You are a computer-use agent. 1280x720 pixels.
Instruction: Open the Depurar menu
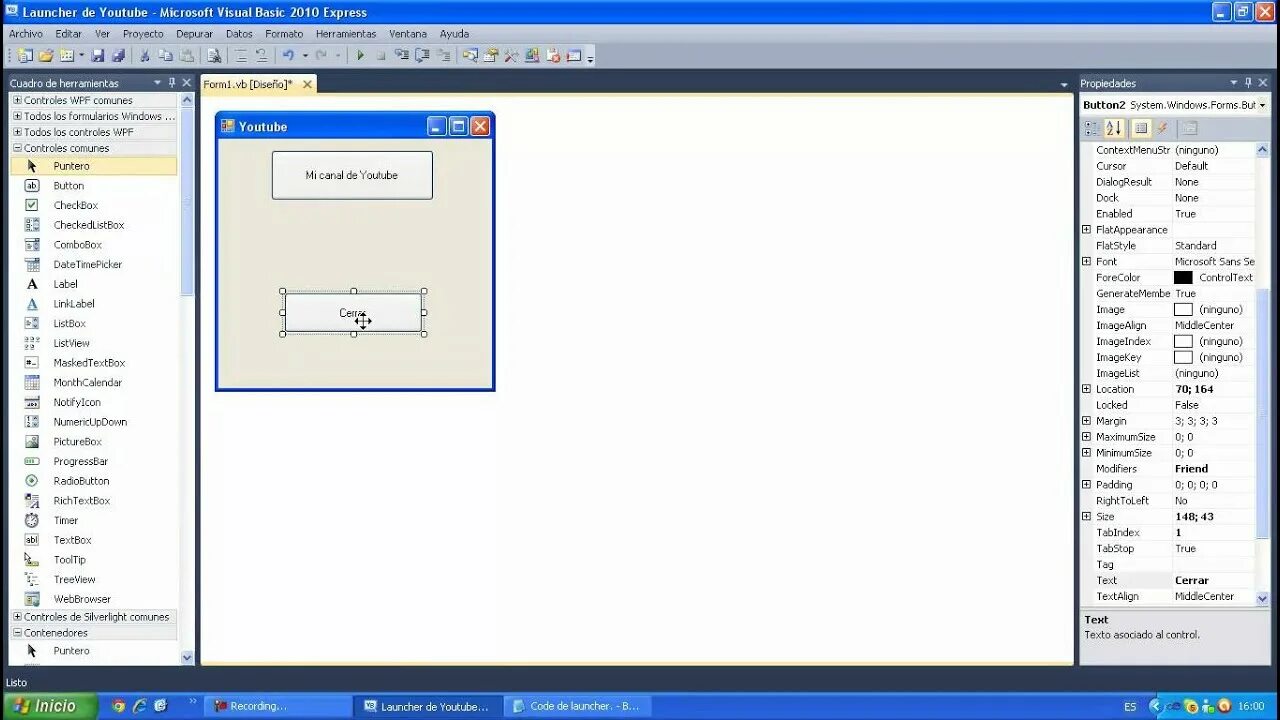point(195,34)
